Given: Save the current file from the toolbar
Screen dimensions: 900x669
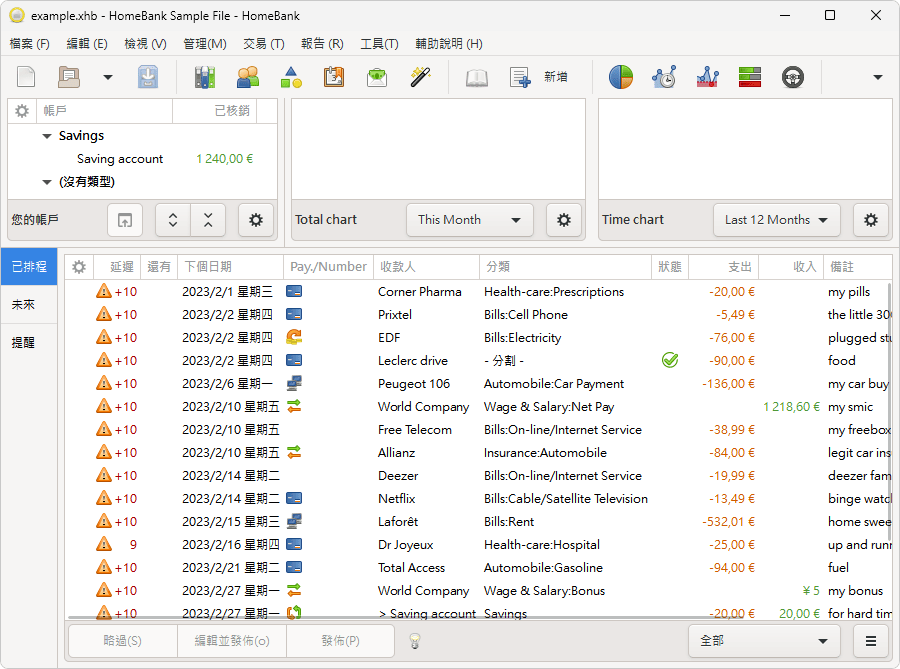Looking at the screenshot, I should [x=148, y=77].
